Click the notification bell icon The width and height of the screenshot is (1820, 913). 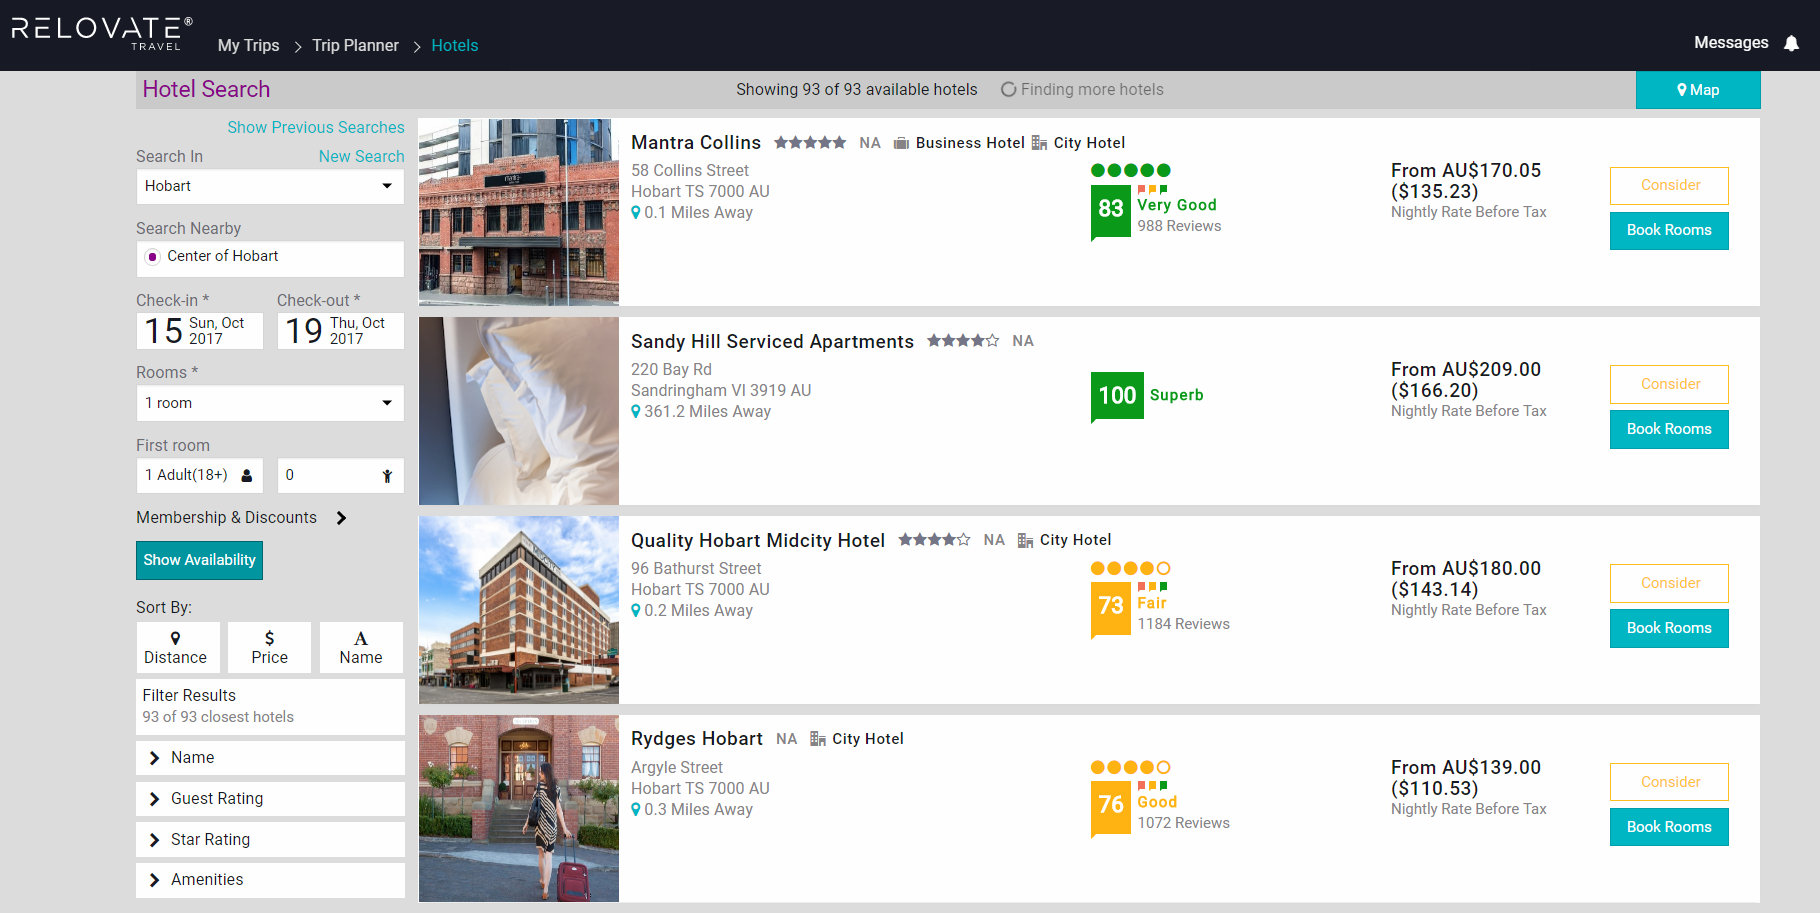1791,43
